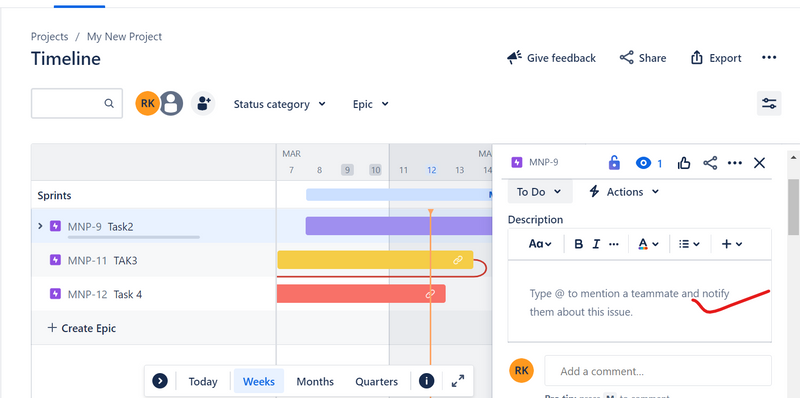This screenshot has height=398, width=800.
Task: Expand the MNP-9 Task2 row
Action: 40,226
